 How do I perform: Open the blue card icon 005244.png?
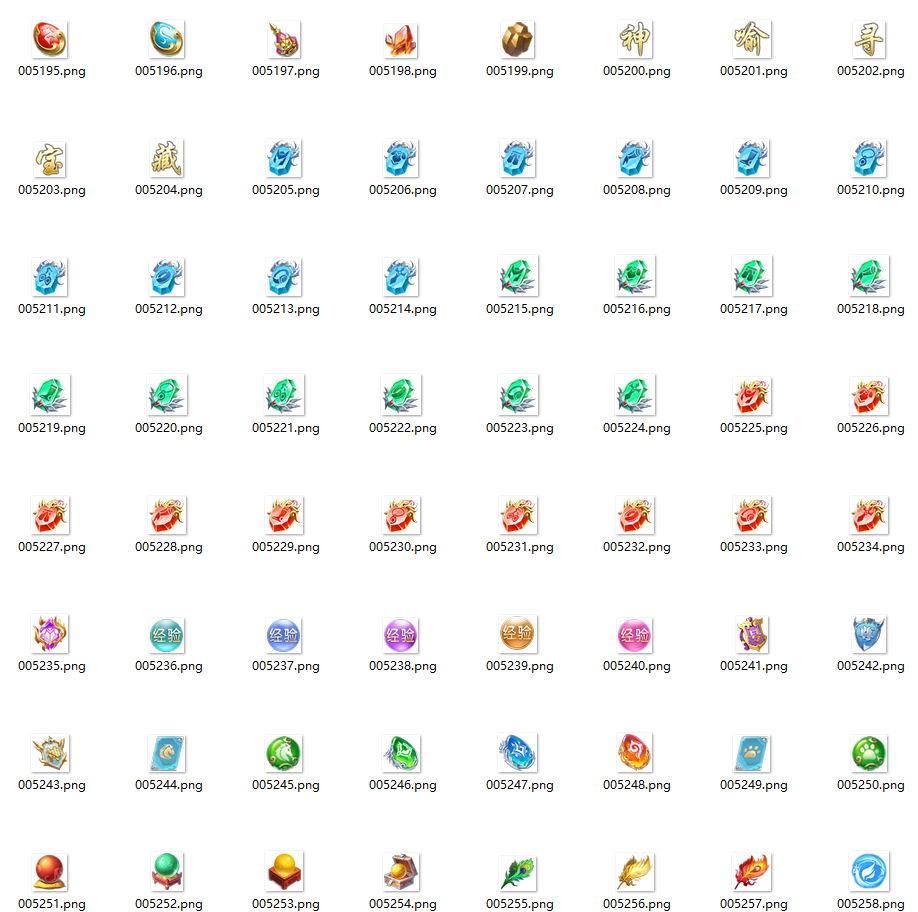[x=167, y=752]
